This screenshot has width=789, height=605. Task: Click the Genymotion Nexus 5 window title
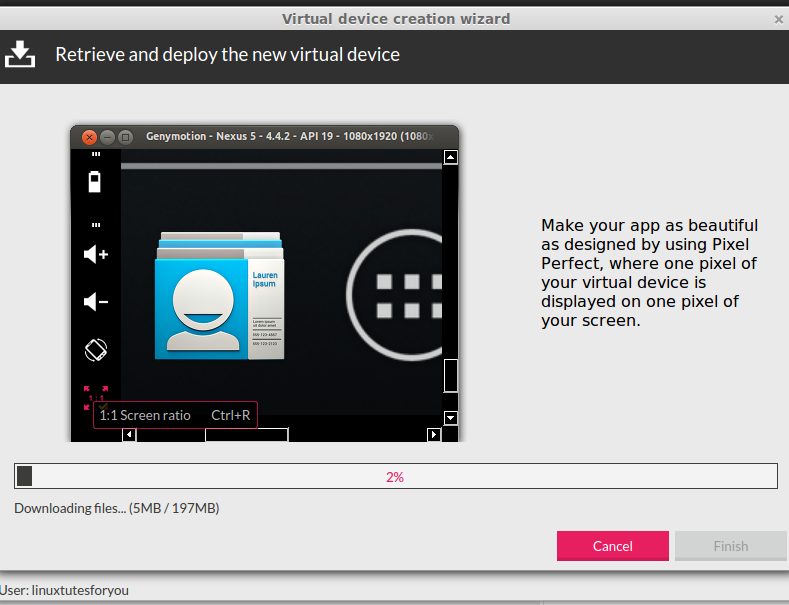[x=289, y=136]
